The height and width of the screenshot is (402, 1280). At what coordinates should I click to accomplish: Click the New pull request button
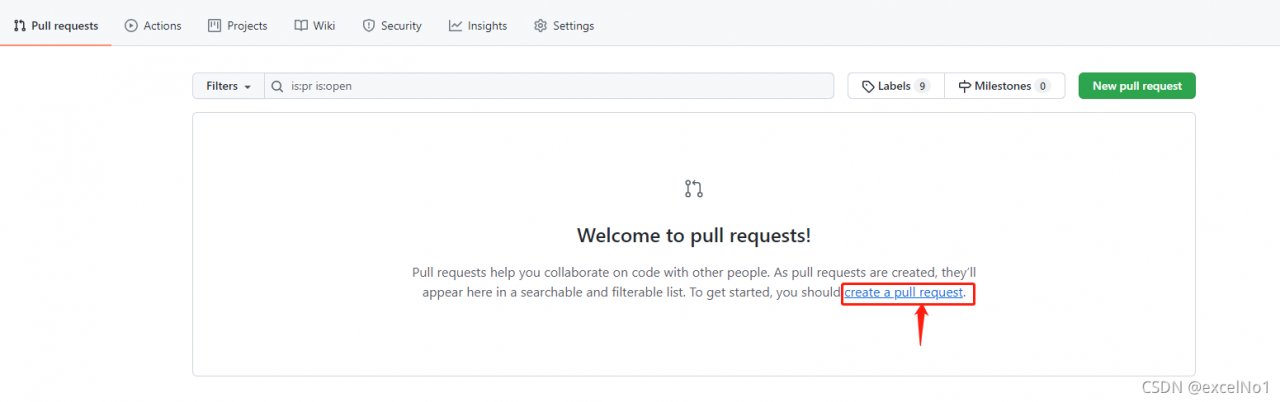(1137, 86)
